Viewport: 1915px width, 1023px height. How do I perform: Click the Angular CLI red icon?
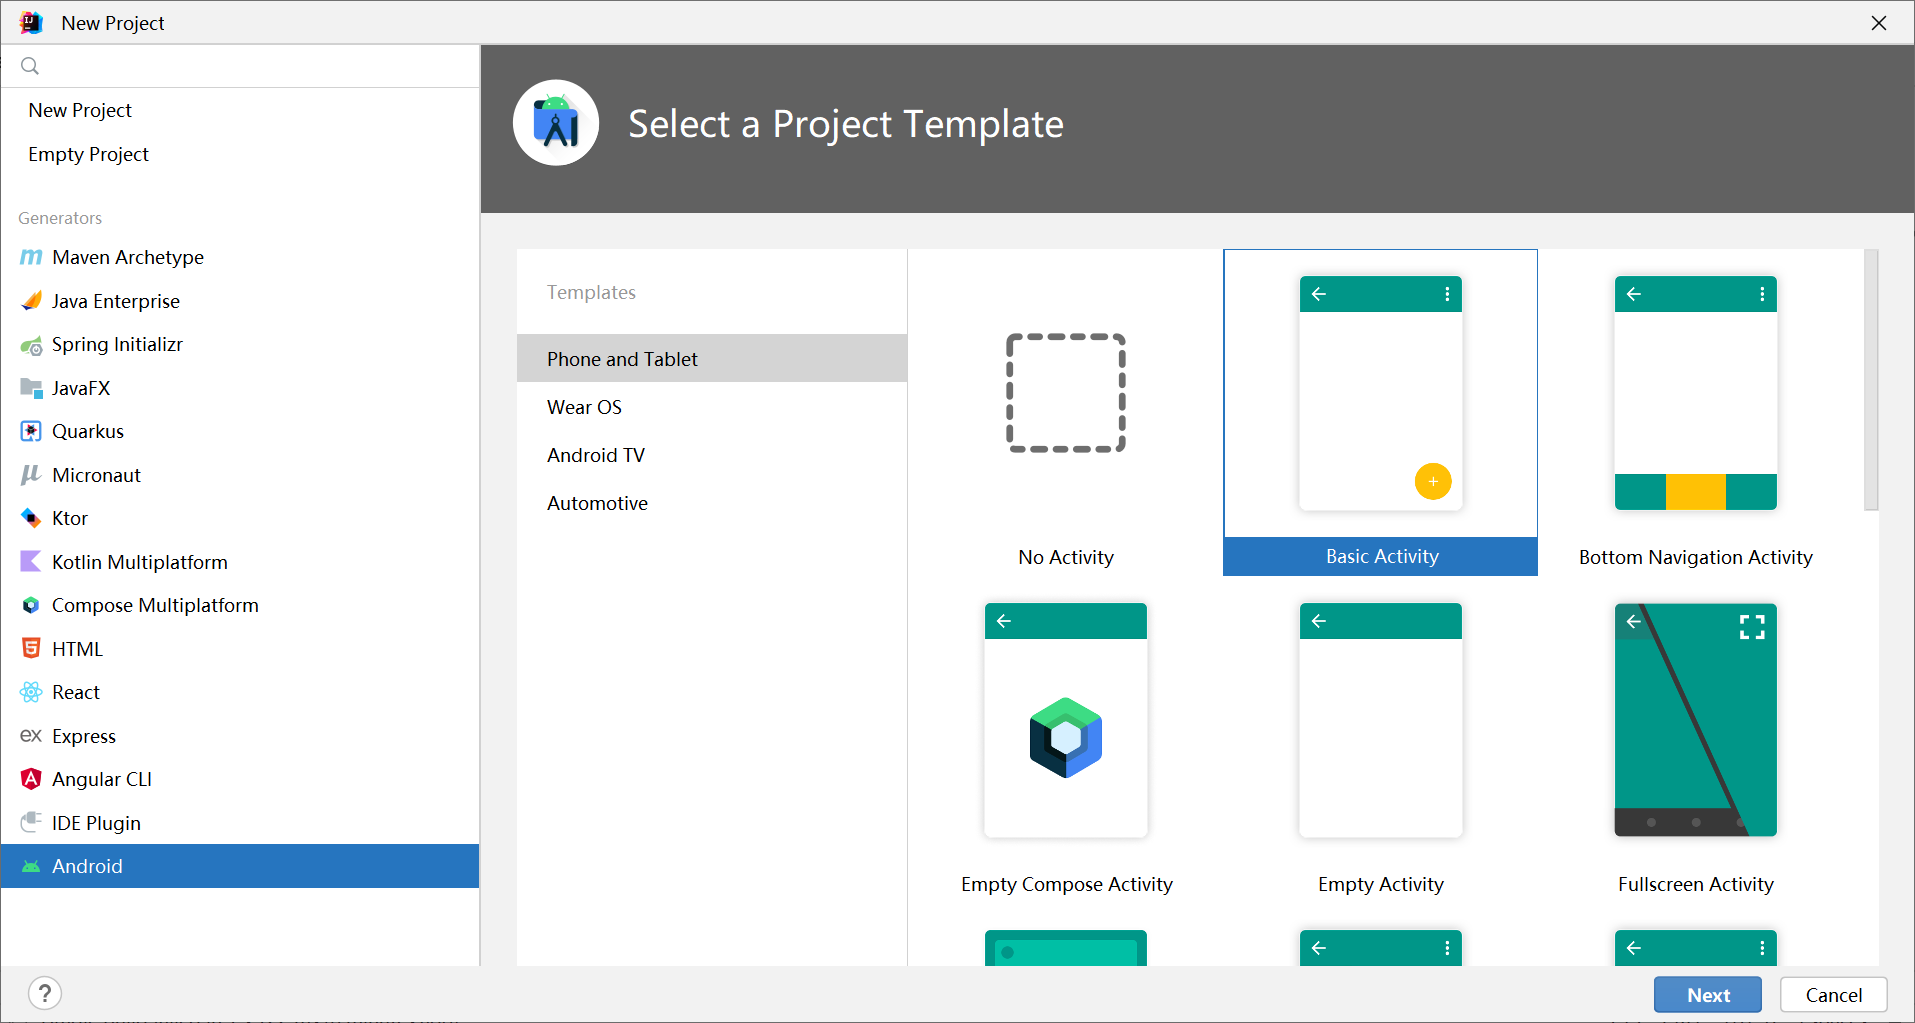point(31,779)
